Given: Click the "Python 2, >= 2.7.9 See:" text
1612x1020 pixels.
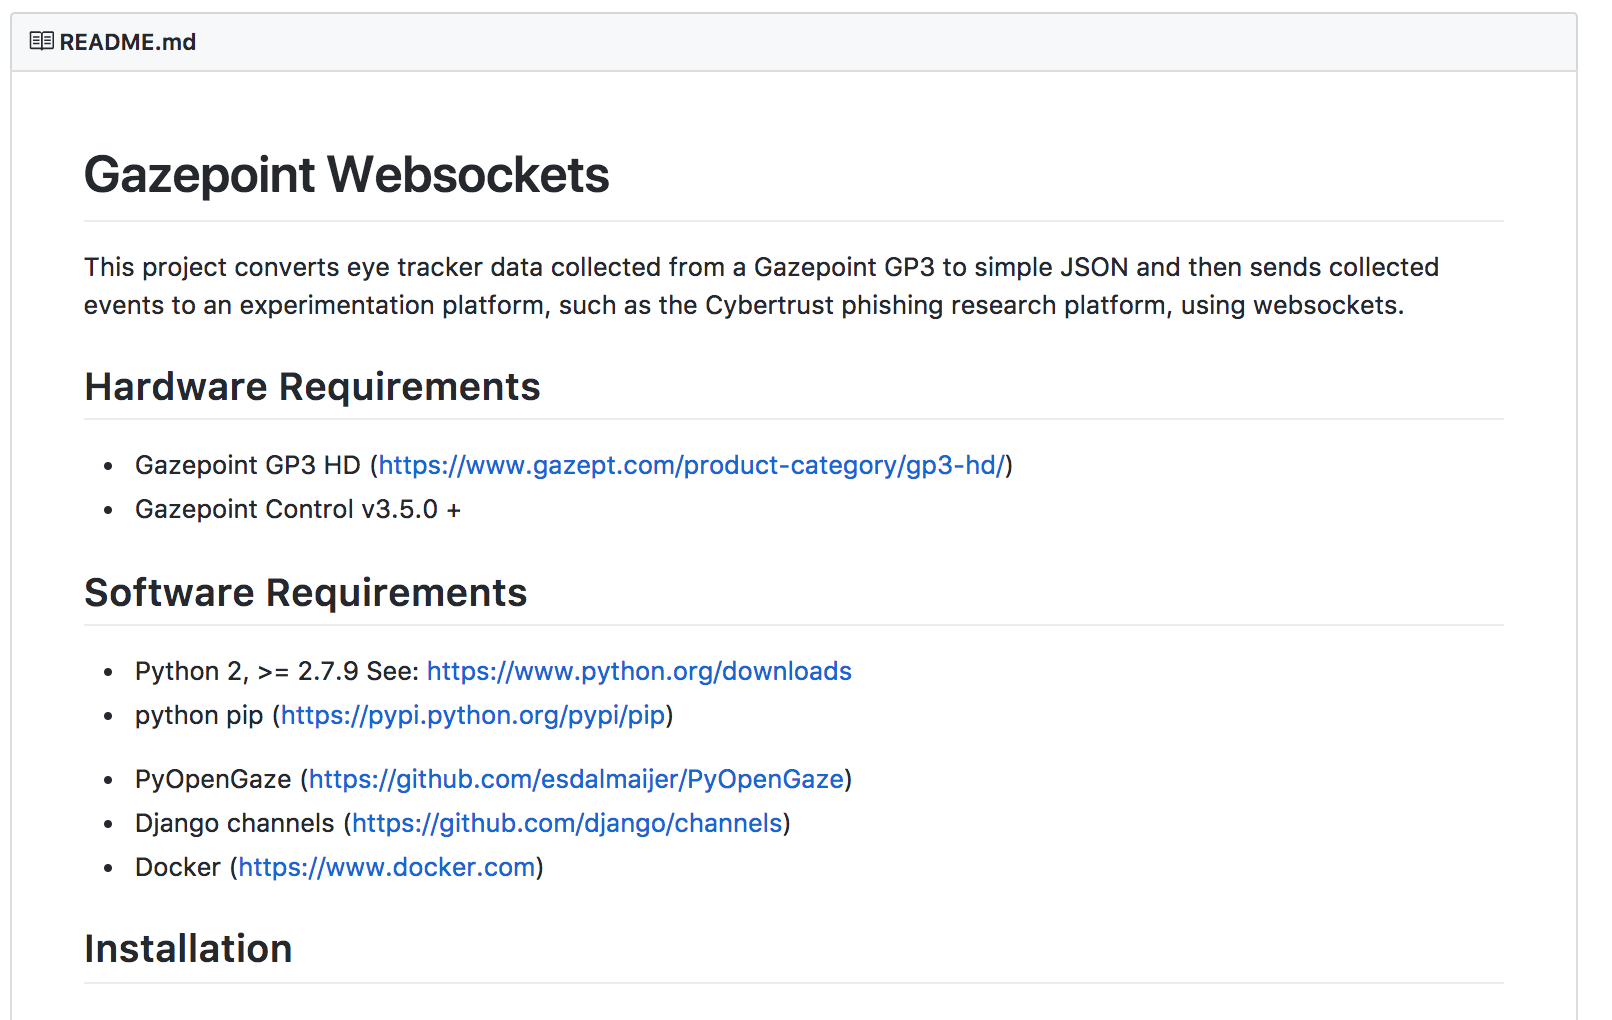Looking at the screenshot, I should point(276,671).
